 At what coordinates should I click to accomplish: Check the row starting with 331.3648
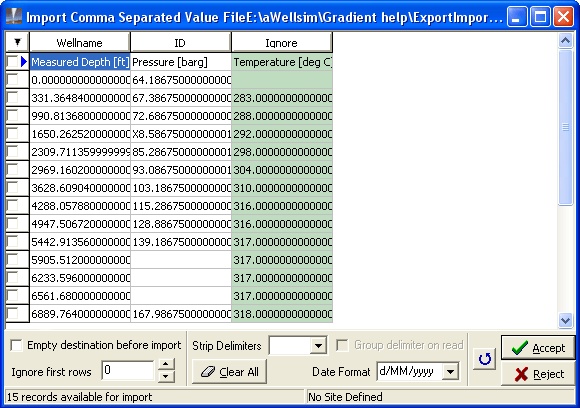click(x=13, y=98)
